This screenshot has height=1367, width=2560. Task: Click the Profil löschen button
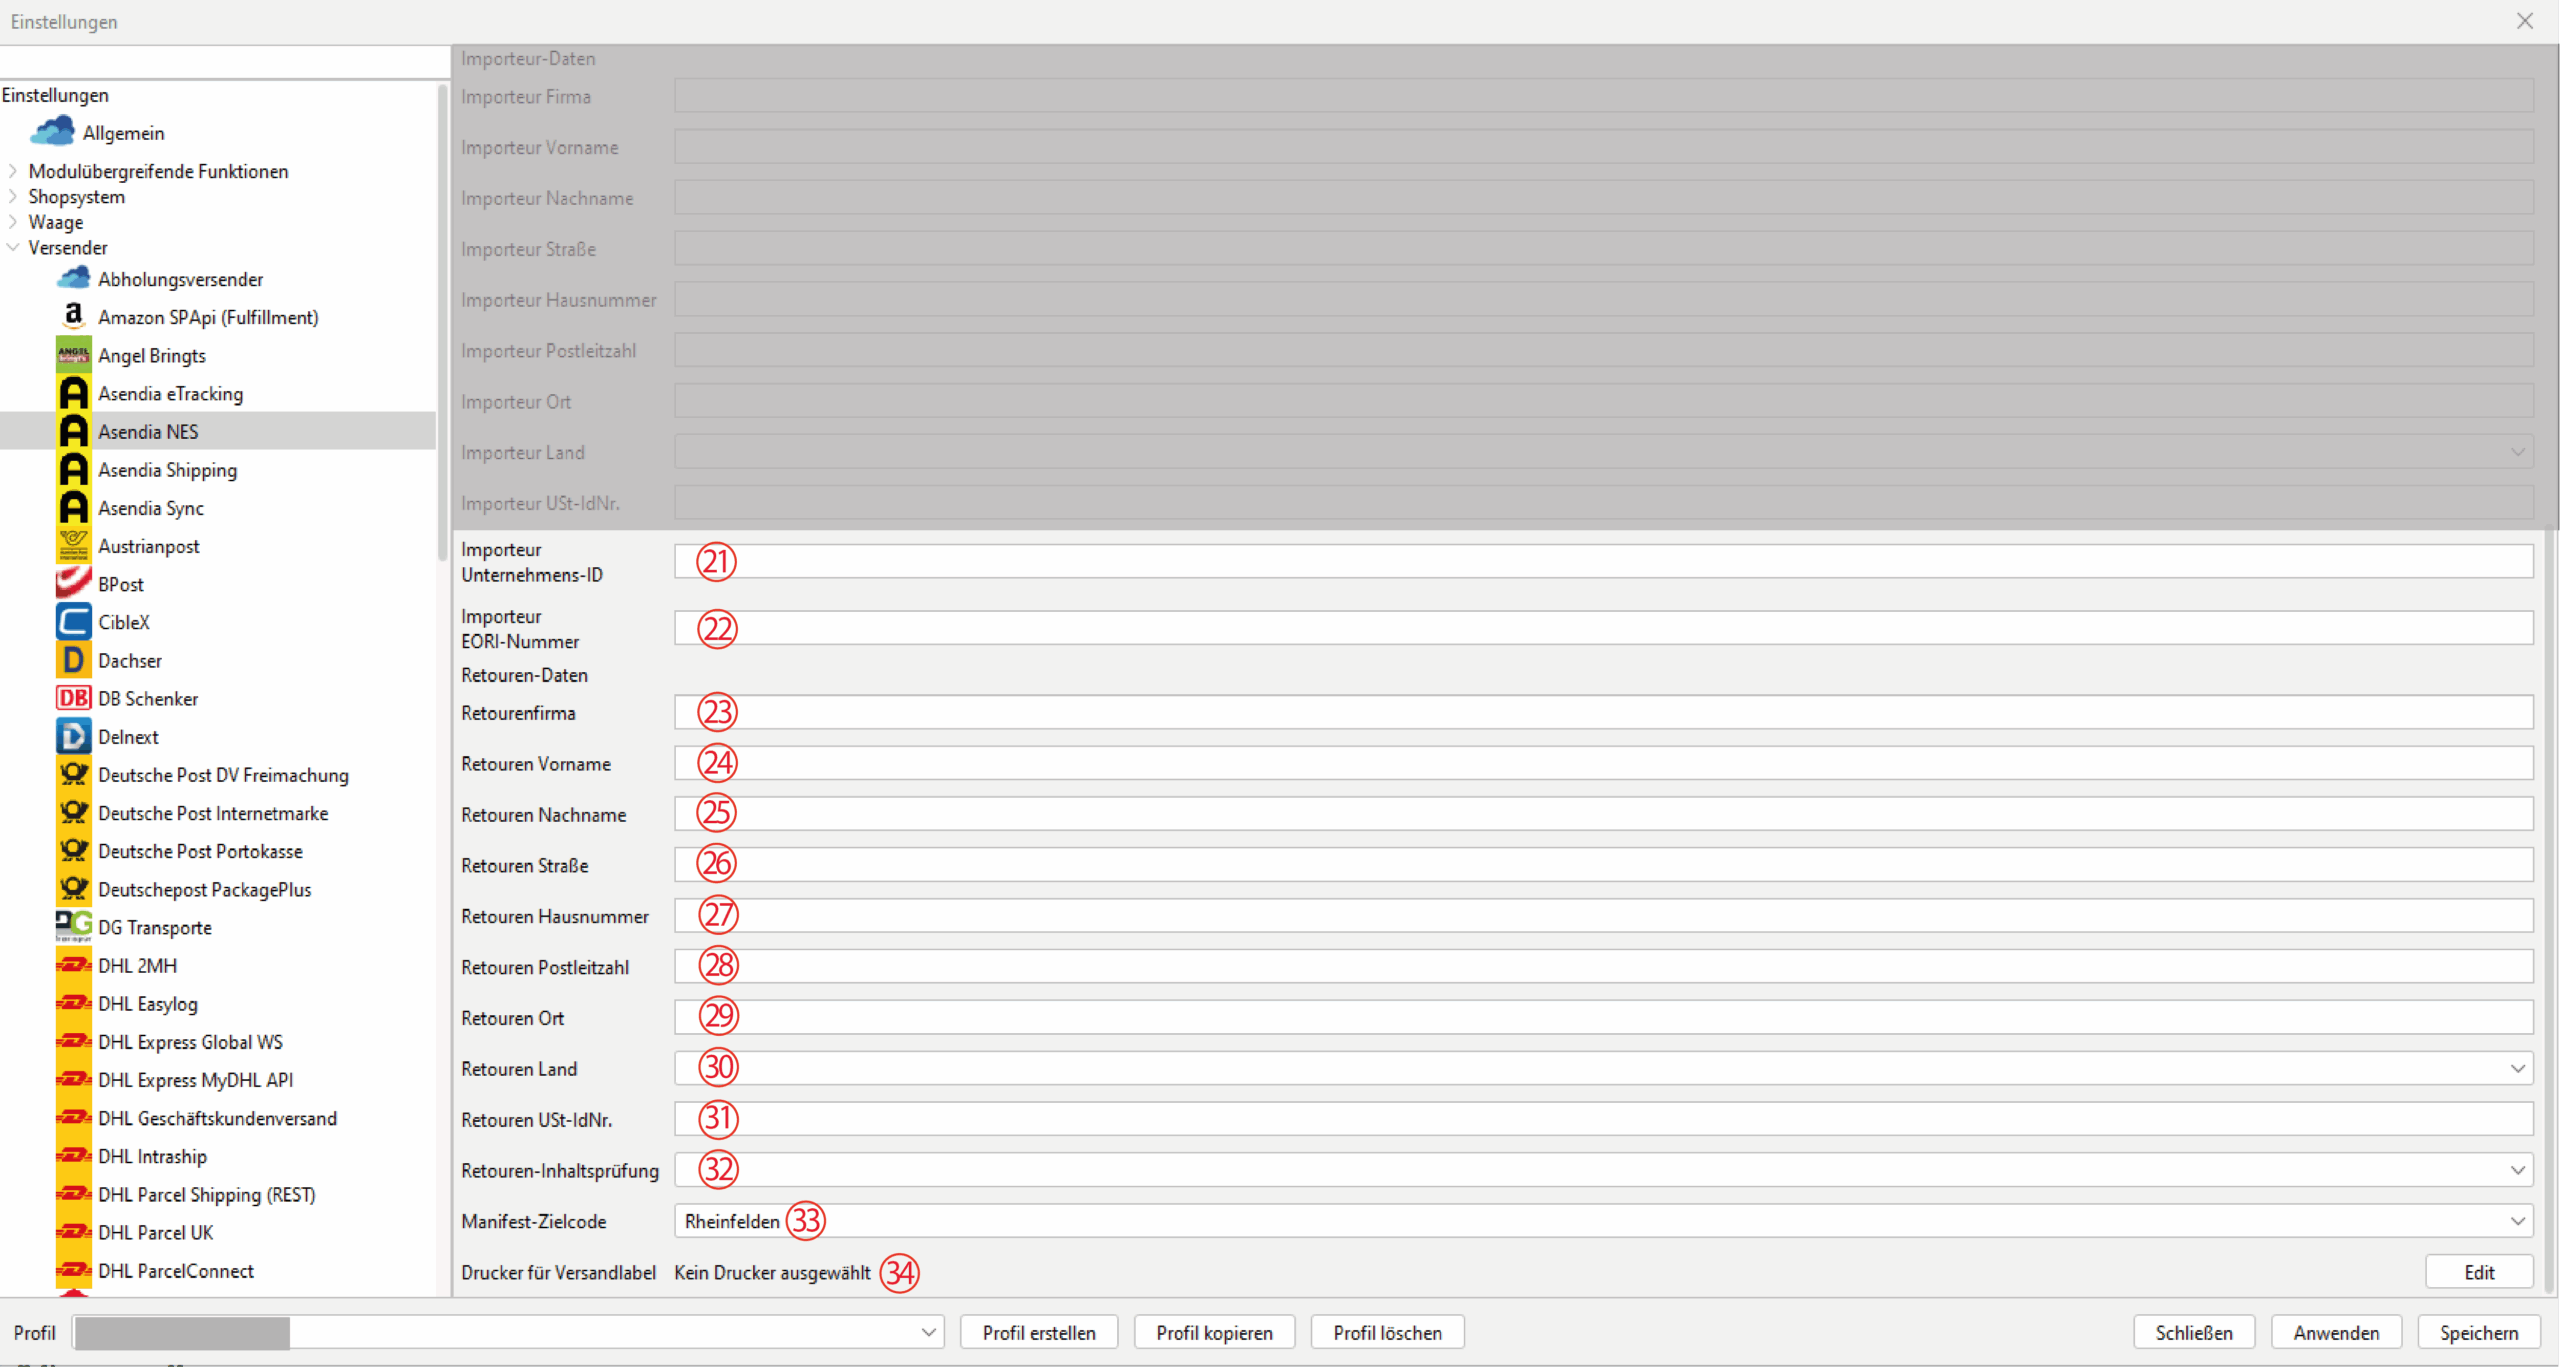(1387, 1332)
